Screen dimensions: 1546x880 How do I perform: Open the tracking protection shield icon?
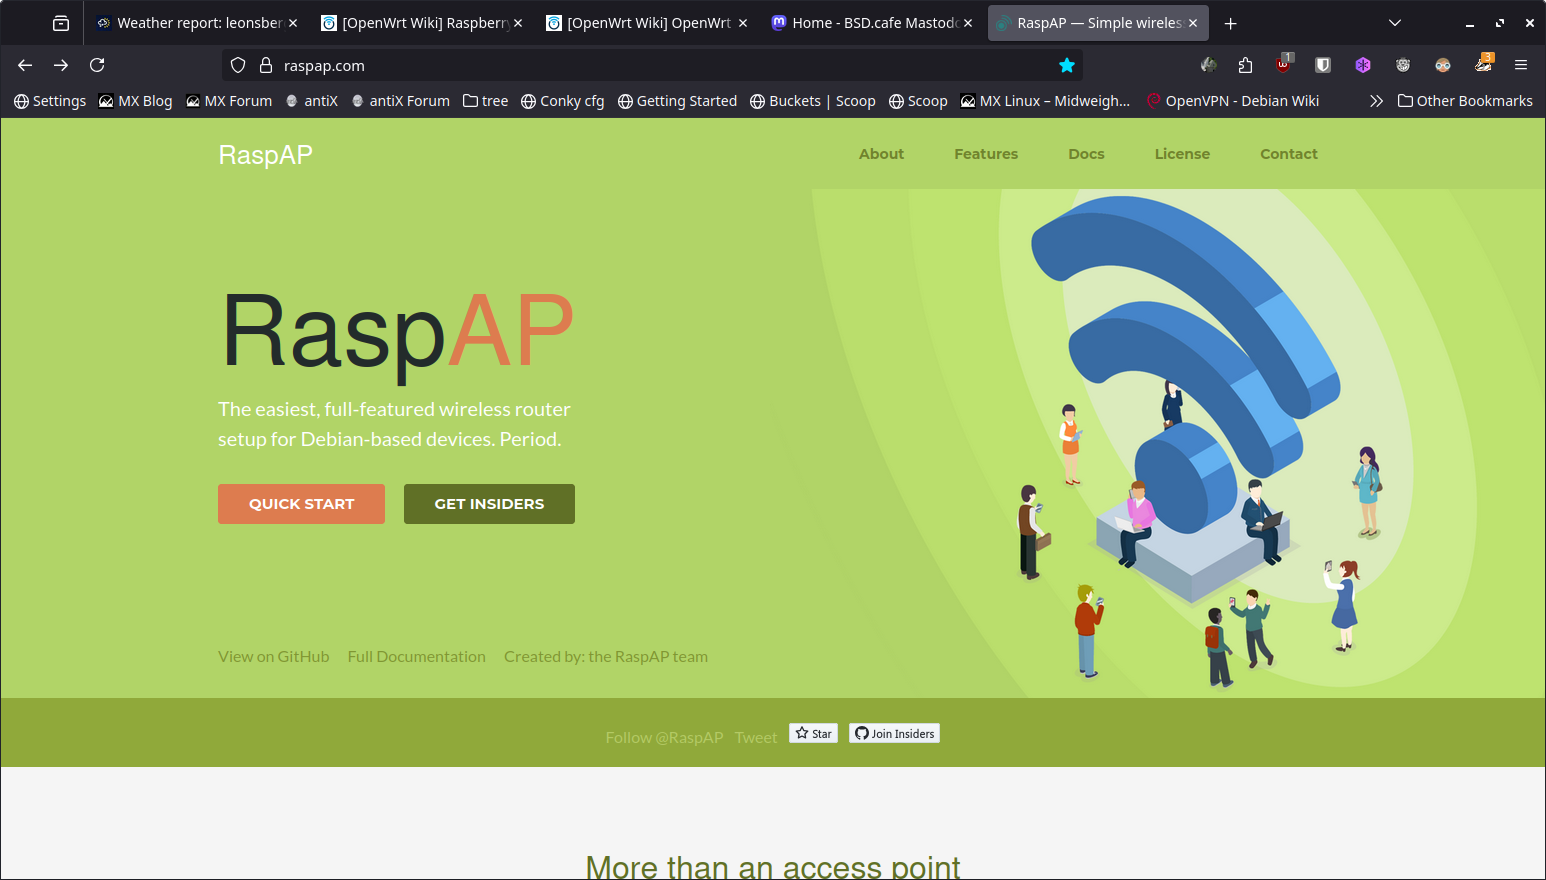pos(238,65)
